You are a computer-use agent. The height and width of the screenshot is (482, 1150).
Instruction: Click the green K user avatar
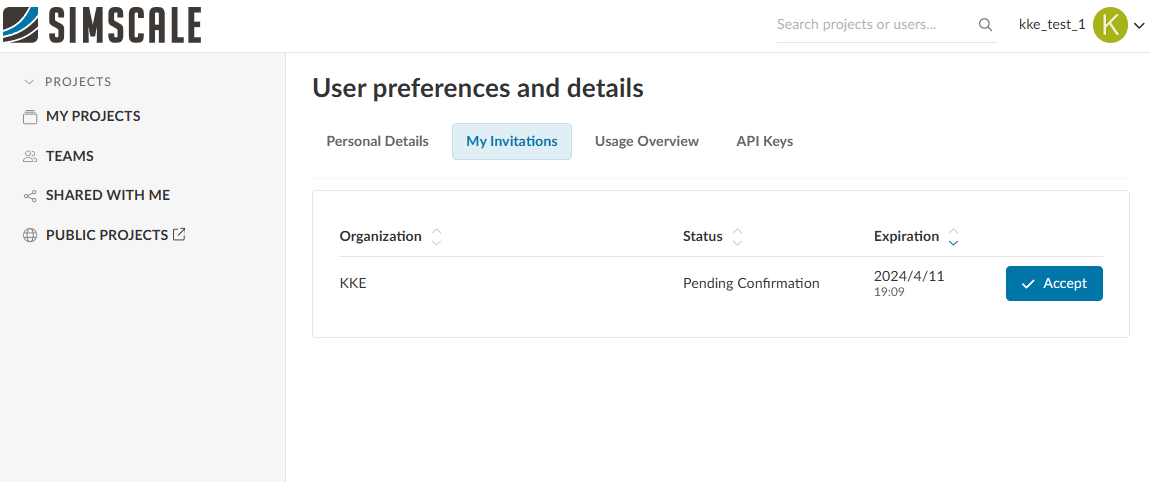(1110, 25)
